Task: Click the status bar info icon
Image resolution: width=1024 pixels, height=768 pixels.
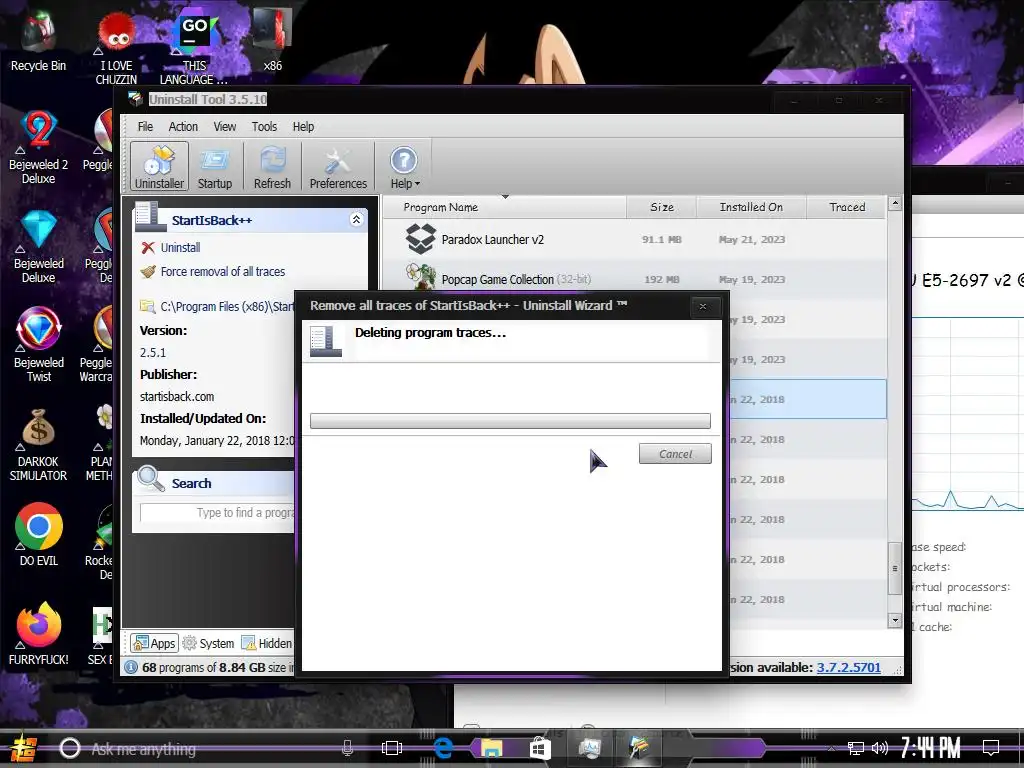Action: [131, 667]
